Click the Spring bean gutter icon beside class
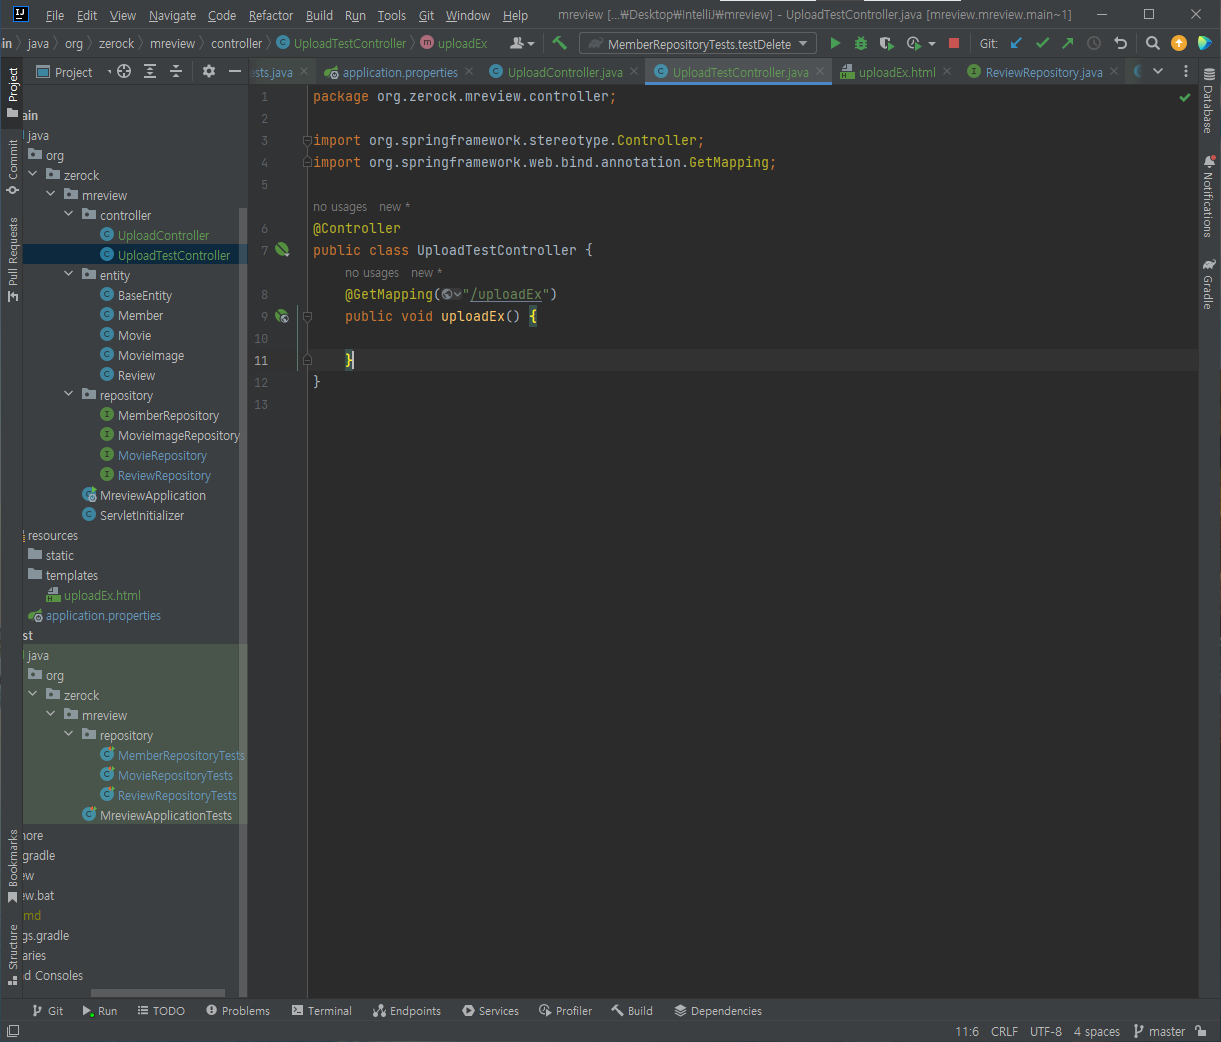Screen dimensions: 1221x1042 point(283,250)
